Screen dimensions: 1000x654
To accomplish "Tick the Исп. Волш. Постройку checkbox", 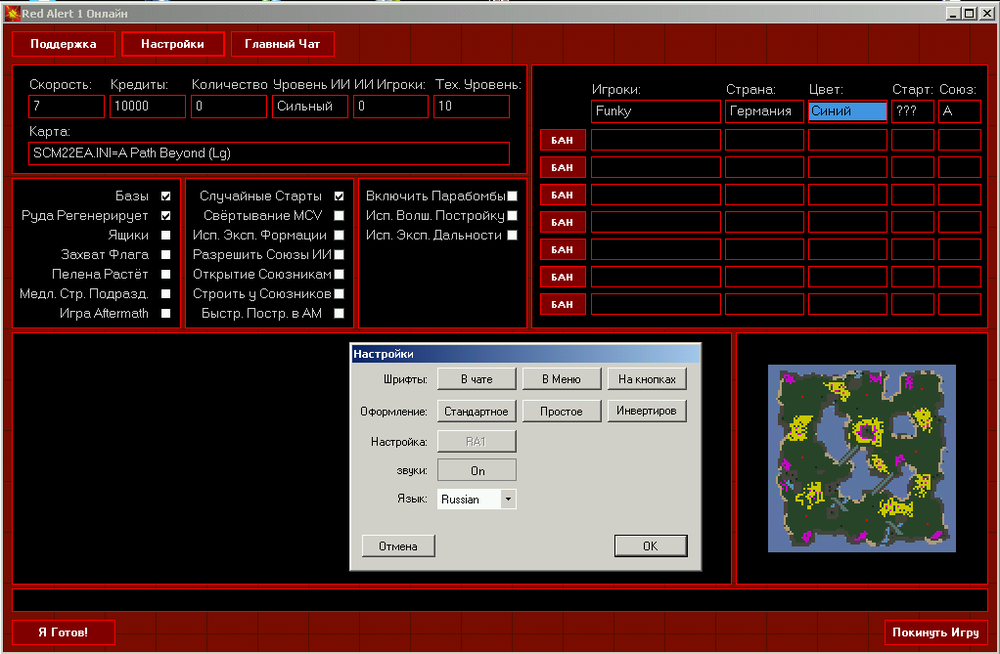I will tap(513, 216).
